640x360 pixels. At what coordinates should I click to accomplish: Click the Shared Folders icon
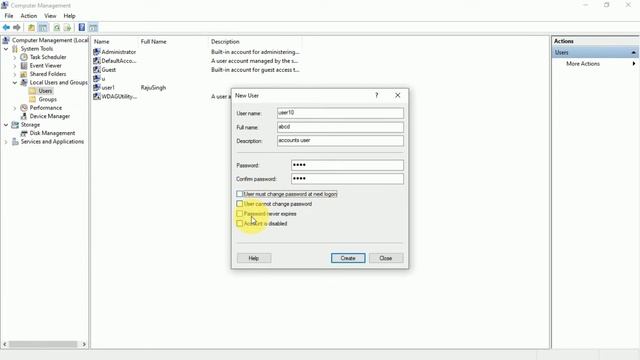[24, 74]
